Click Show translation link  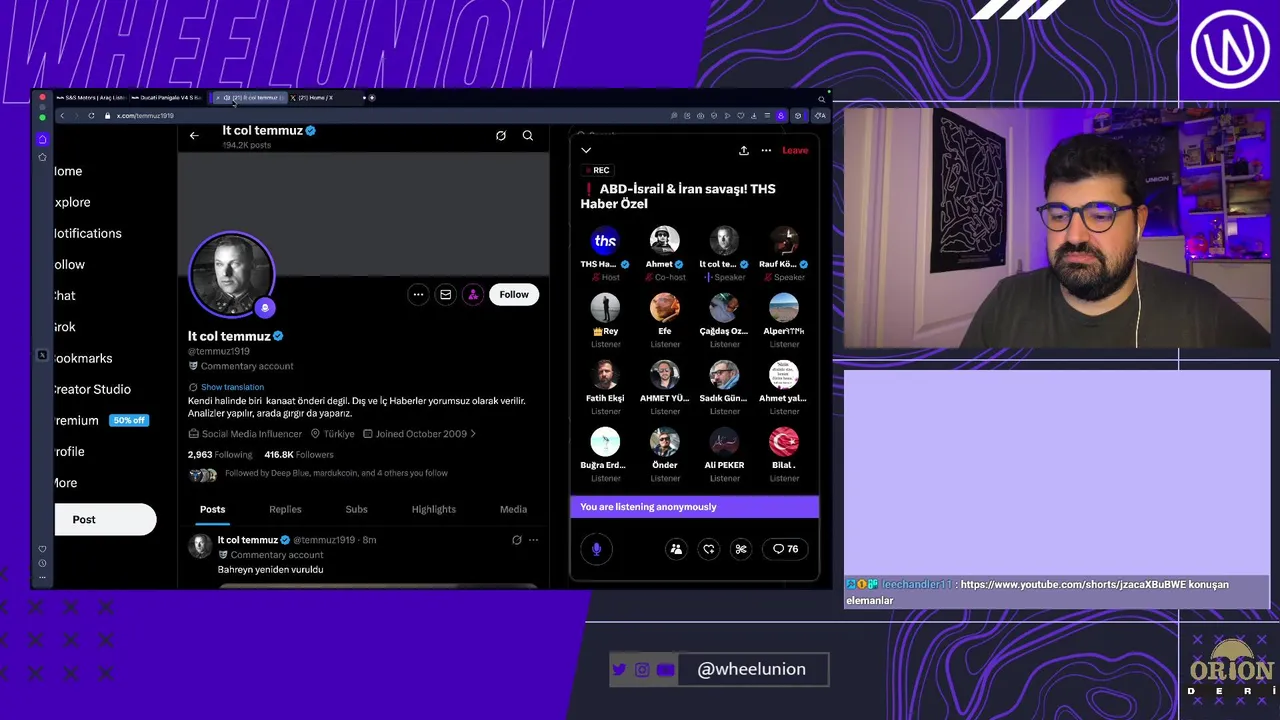pos(232,387)
